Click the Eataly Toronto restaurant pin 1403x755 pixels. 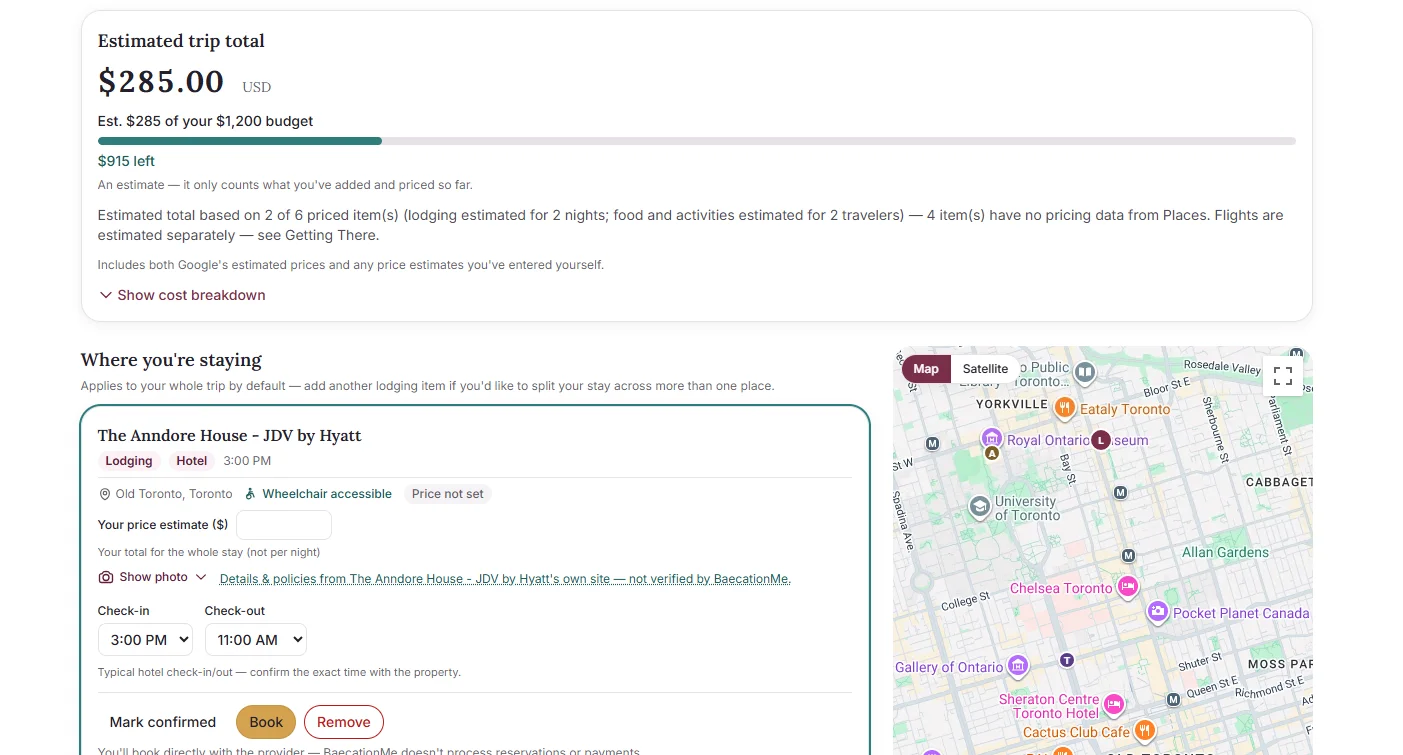(1065, 408)
